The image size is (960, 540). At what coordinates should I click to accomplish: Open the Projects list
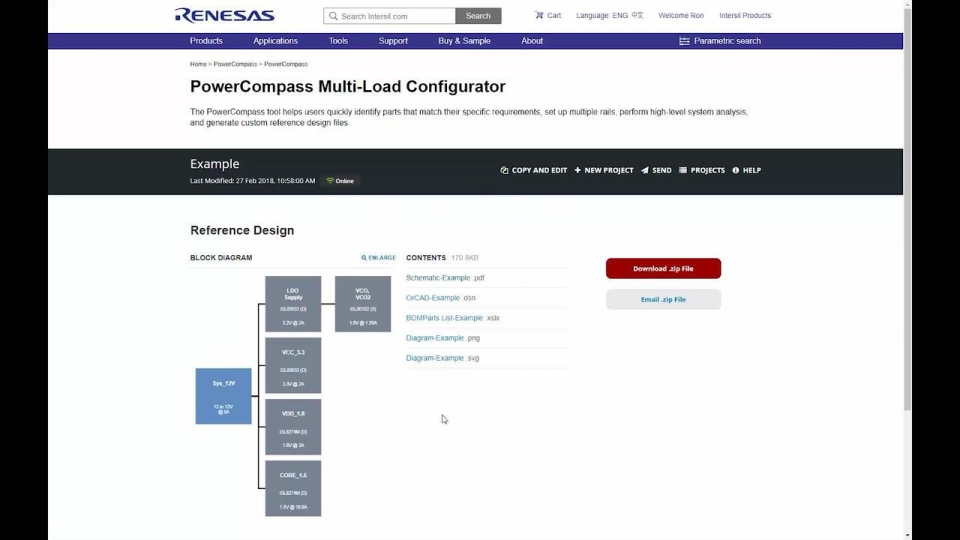pyautogui.click(x=702, y=170)
